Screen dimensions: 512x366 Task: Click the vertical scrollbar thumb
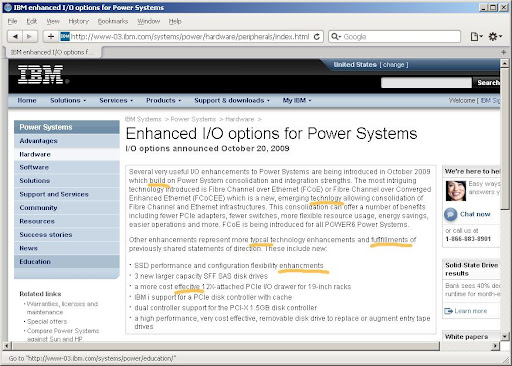tap(504, 139)
